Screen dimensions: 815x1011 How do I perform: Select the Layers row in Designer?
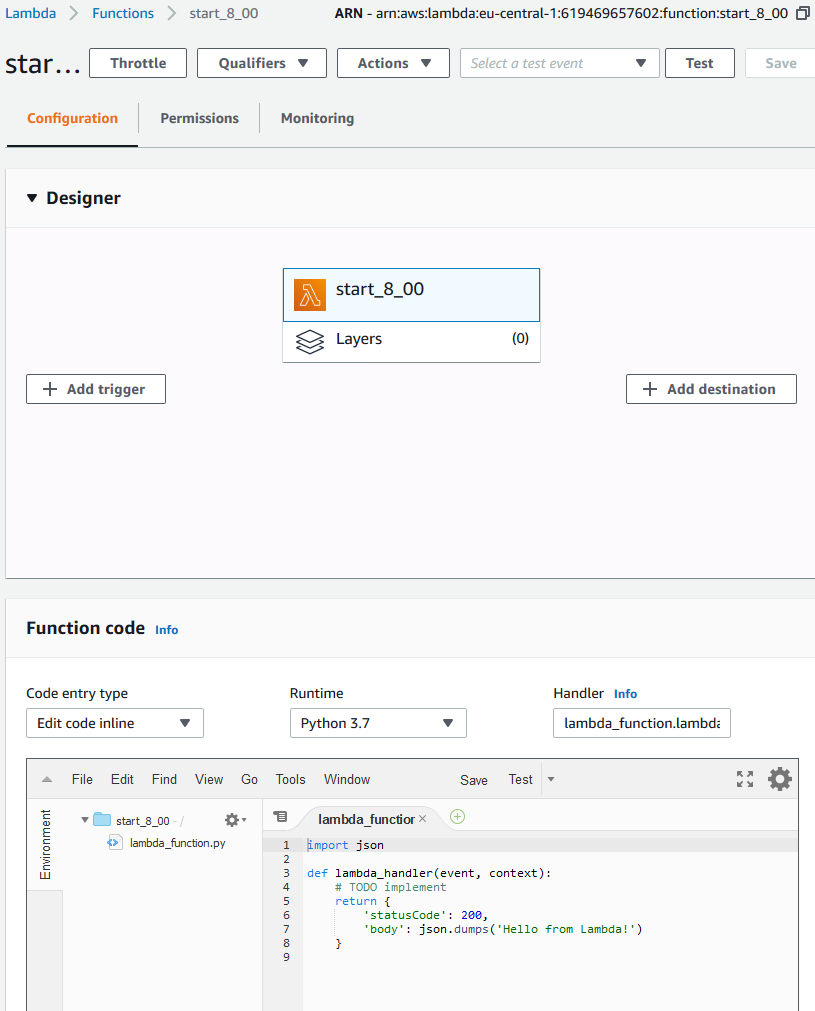[x=411, y=342]
